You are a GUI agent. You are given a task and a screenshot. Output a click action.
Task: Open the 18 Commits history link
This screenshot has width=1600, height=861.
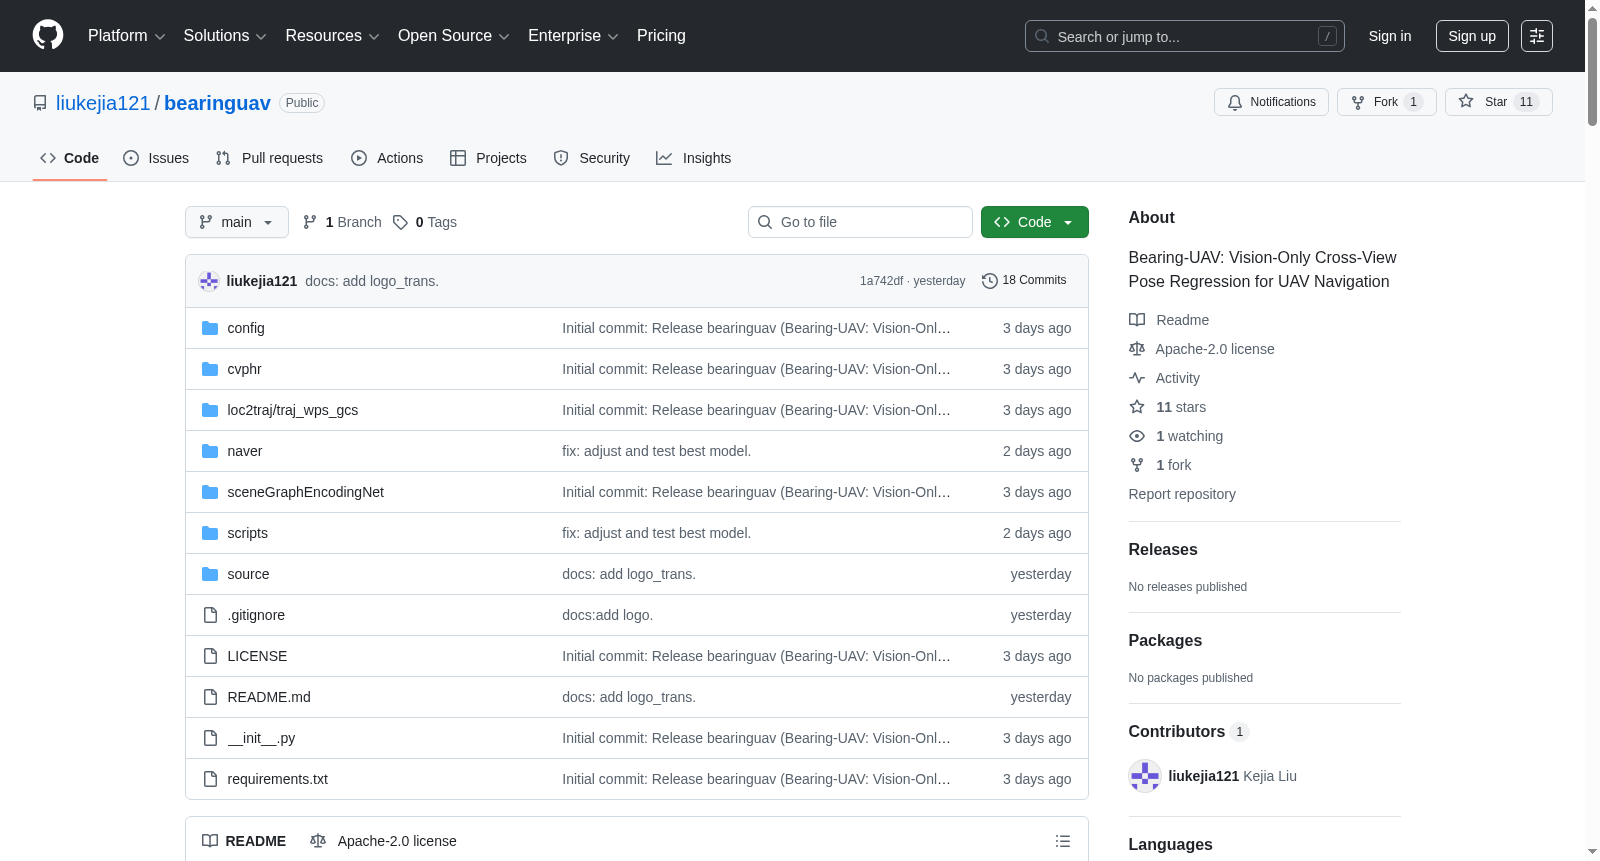1024,281
